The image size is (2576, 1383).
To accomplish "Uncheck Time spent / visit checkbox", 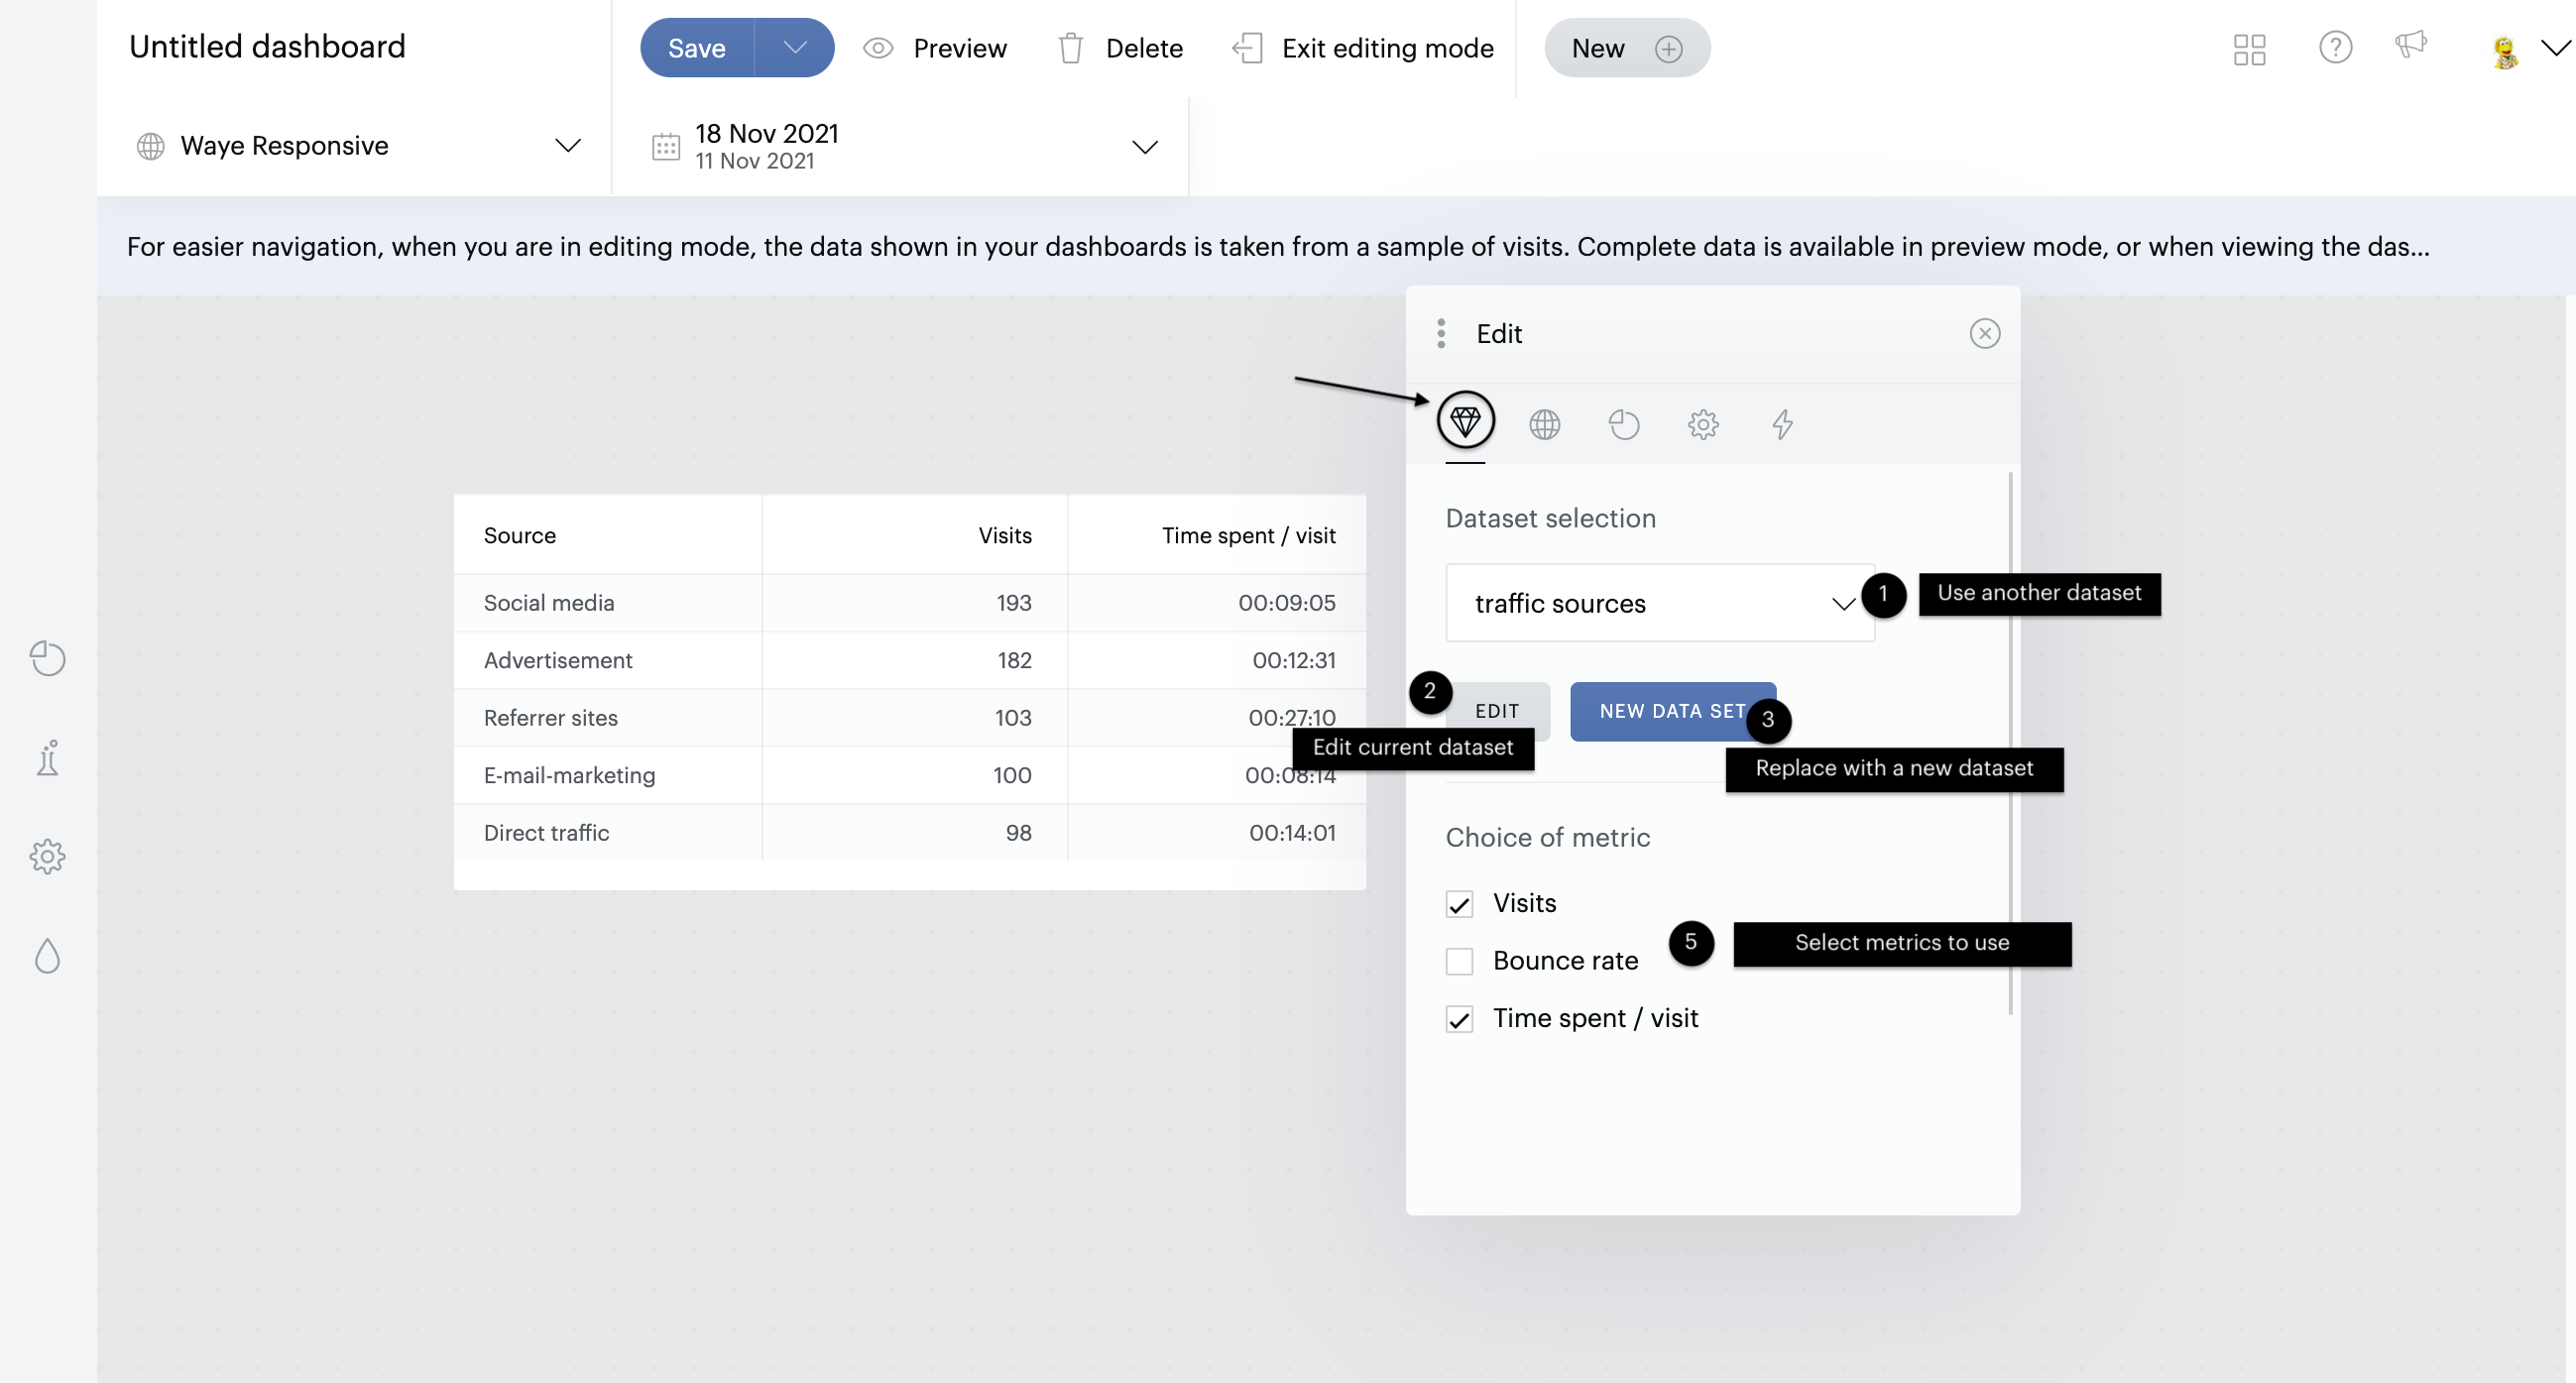I will pos(1459,1019).
